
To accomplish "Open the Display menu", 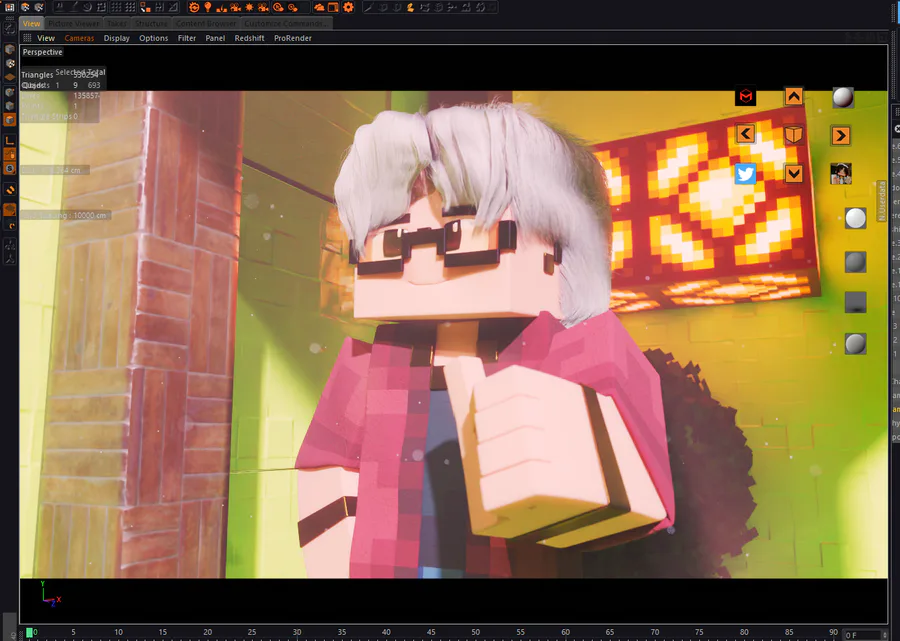I will tap(117, 38).
